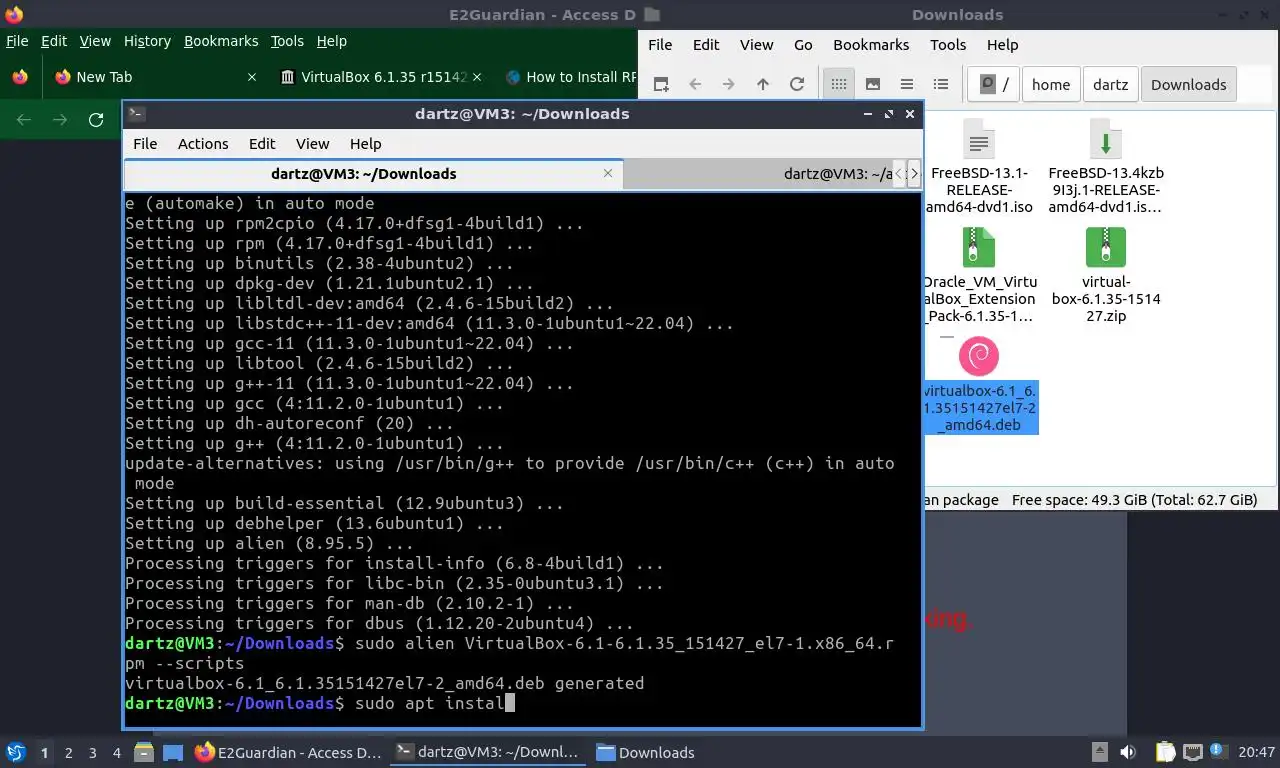Screen dimensions: 1280x768
Task: Open Firefox File menu
Action: point(17,41)
